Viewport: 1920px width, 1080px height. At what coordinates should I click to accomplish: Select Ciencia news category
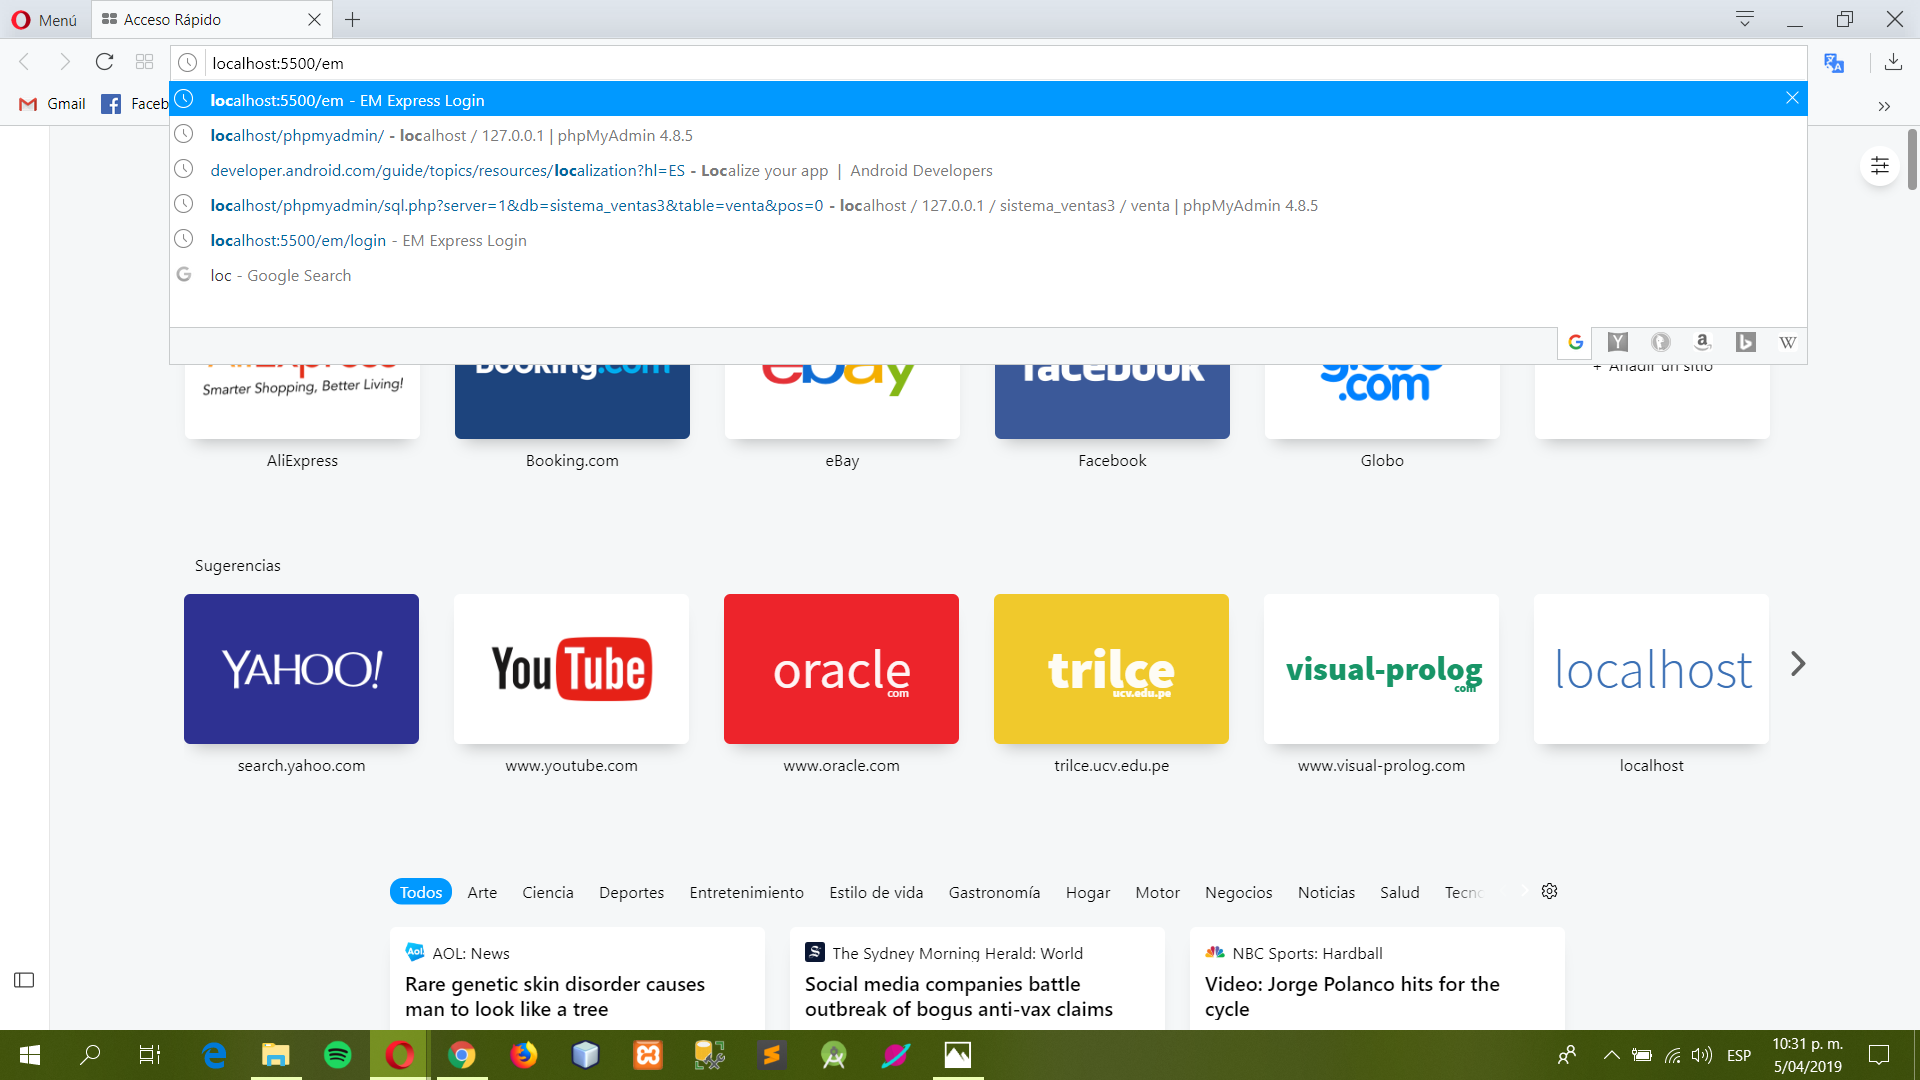point(548,892)
